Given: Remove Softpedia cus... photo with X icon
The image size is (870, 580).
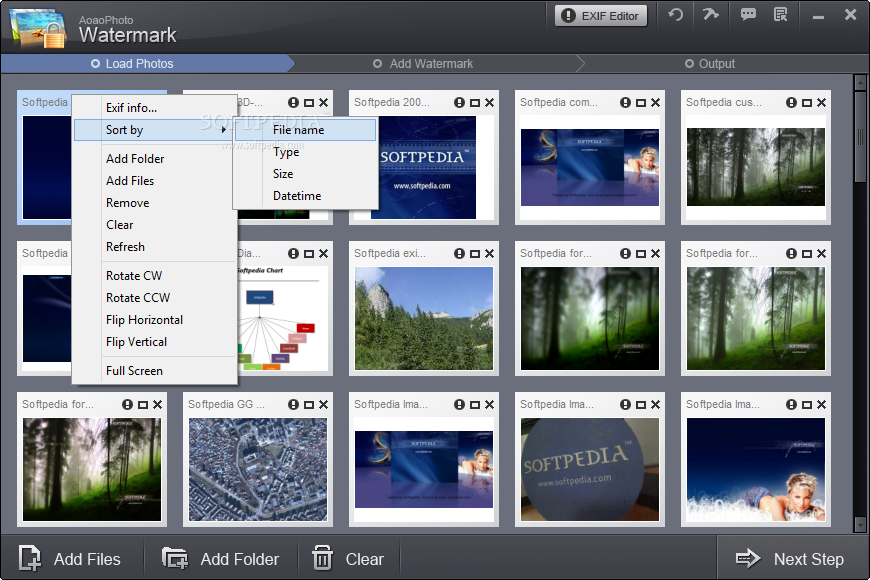Looking at the screenshot, I should click(x=821, y=103).
